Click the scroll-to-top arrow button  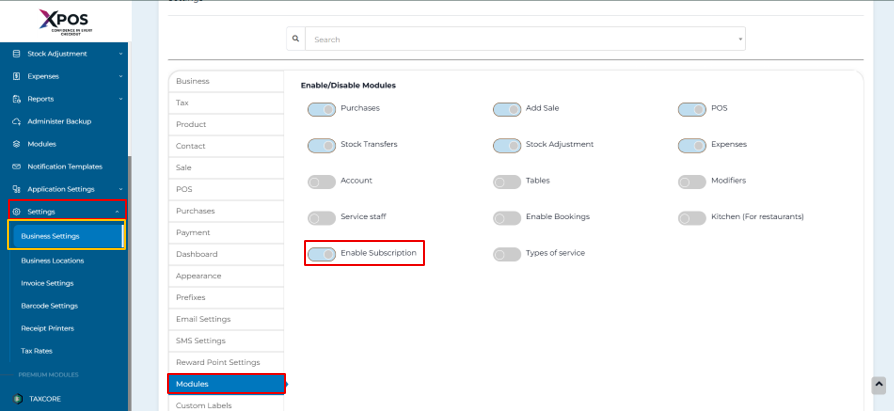(878, 384)
